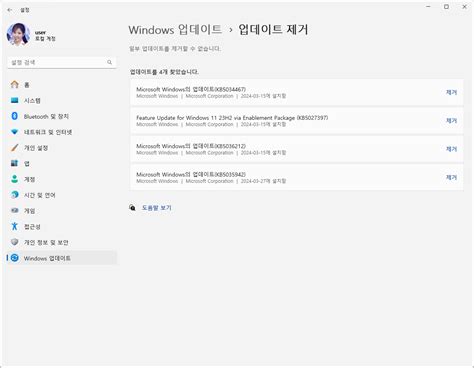
Task: Click the 업데이트 제거 page heading
Action: click(x=273, y=30)
